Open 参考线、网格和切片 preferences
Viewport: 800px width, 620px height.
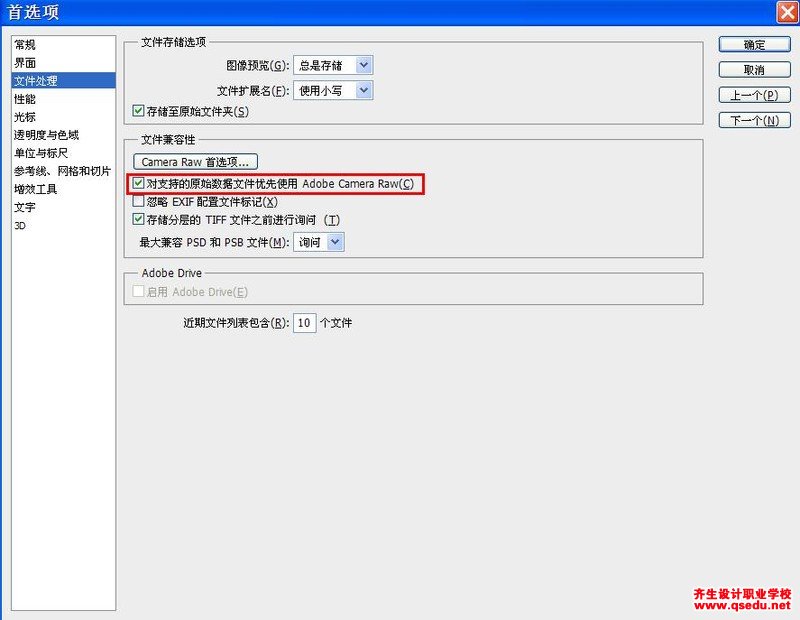(x=62, y=171)
